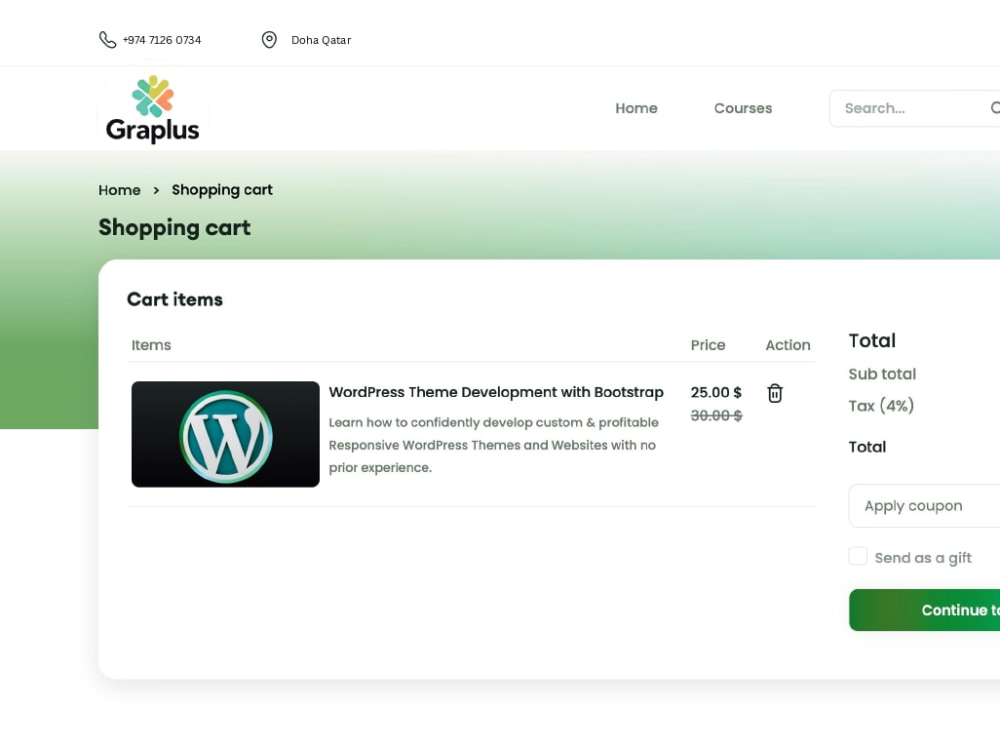Image resolution: width=1000 pixels, height=750 pixels.
Task: Click the Cart items heading
Action: point(175,299)
